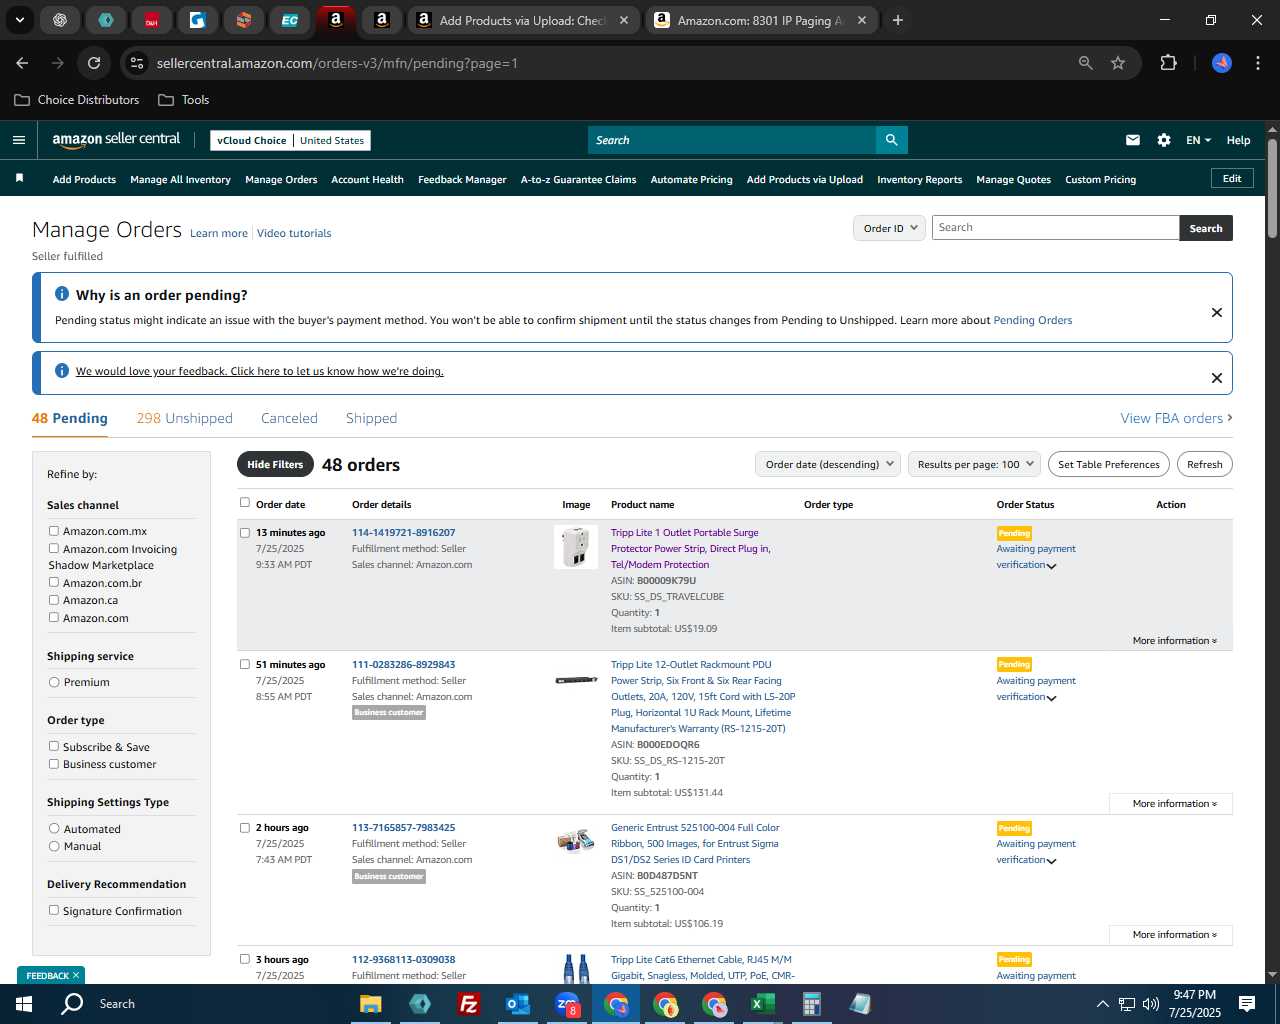The width and height of the screenshot is (1280, 1024).
Task: Open Manage All Inventory menu item
Action: click(x=180, y=180)
